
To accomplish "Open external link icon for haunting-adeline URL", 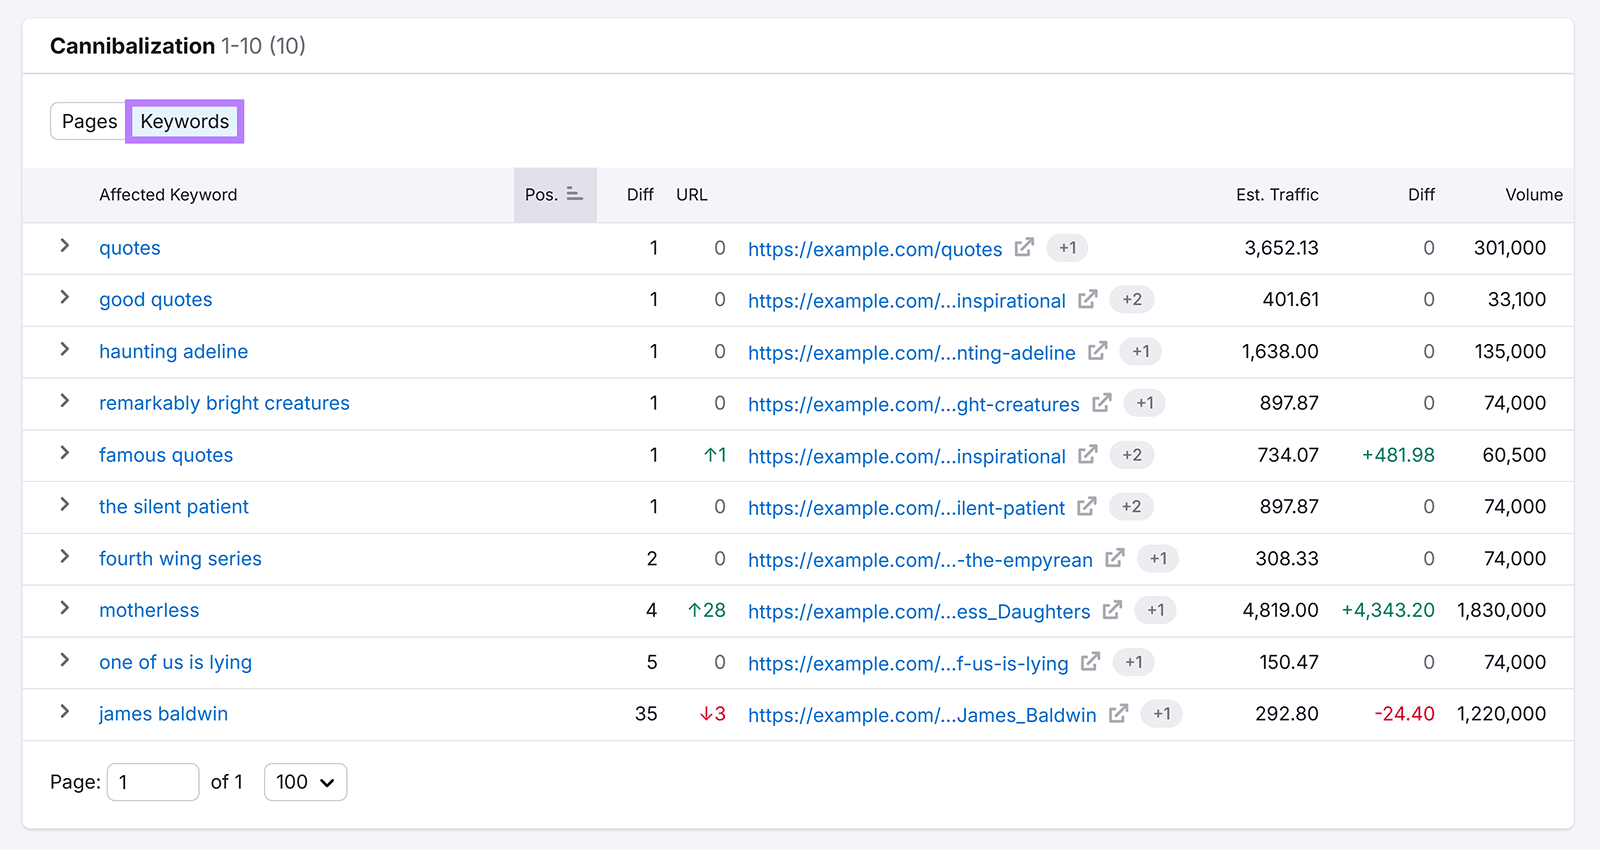I will tap(1097, 351).
